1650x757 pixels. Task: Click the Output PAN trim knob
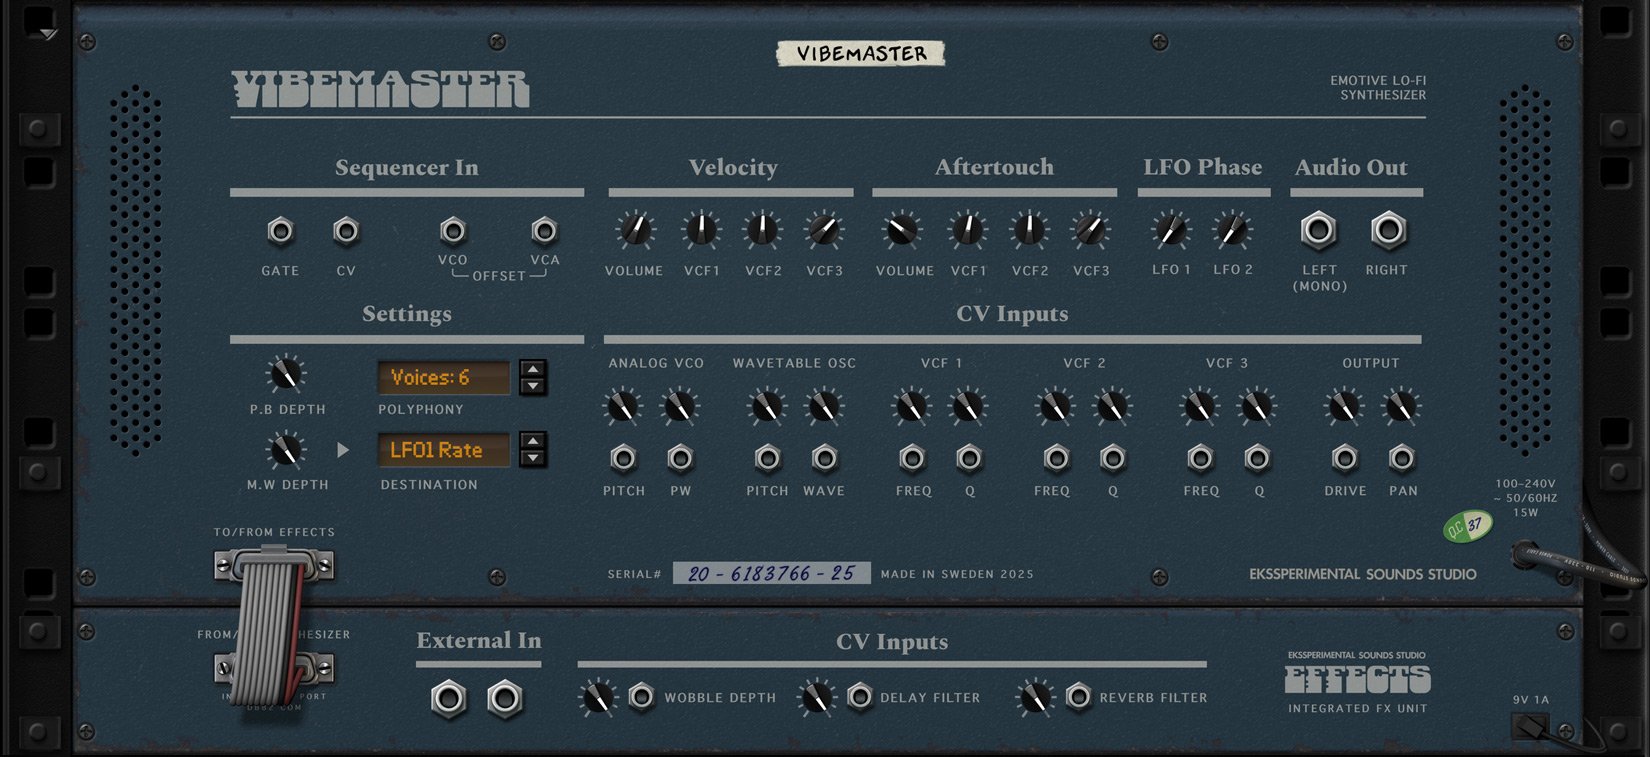click(x=1401, y=407)
